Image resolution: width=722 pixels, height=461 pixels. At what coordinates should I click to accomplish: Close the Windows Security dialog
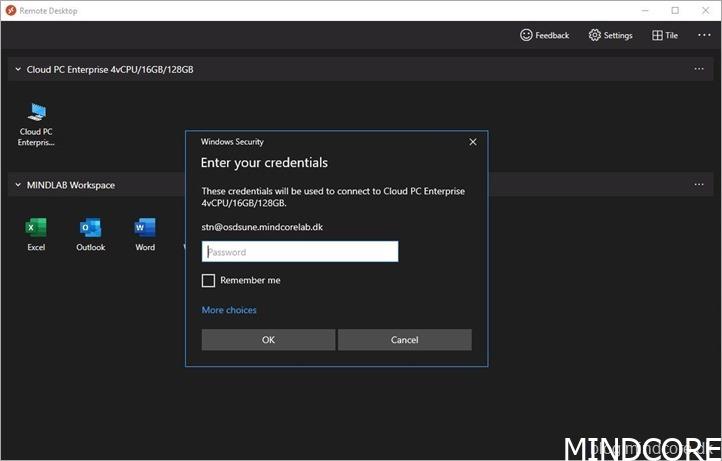473,142
